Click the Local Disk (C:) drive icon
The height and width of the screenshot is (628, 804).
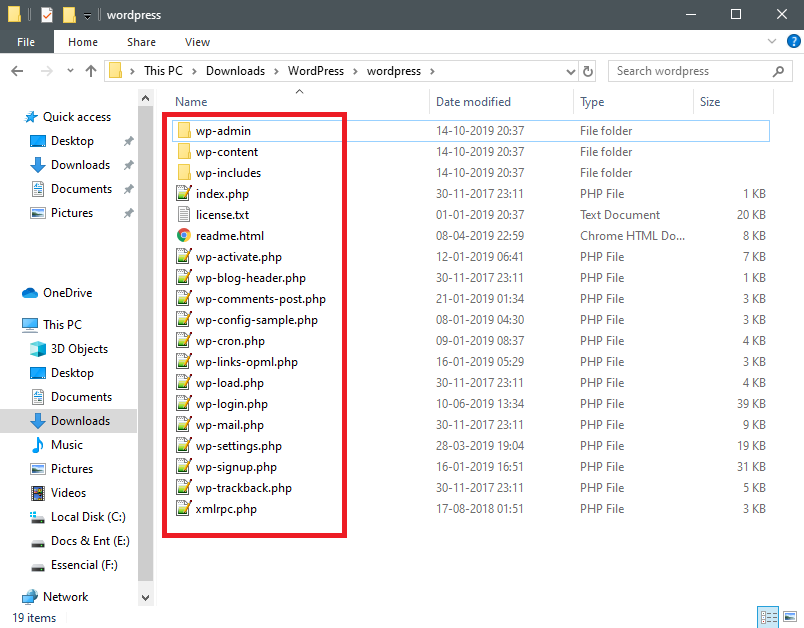(38, 517)
